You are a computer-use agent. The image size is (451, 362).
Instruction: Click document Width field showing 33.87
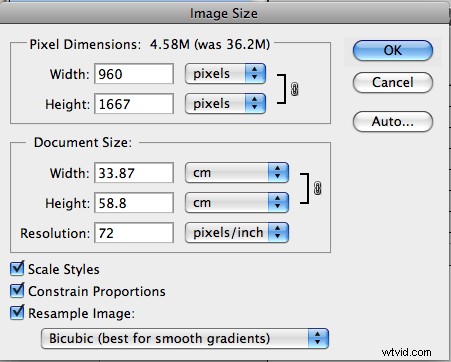[x=134, y=173]
